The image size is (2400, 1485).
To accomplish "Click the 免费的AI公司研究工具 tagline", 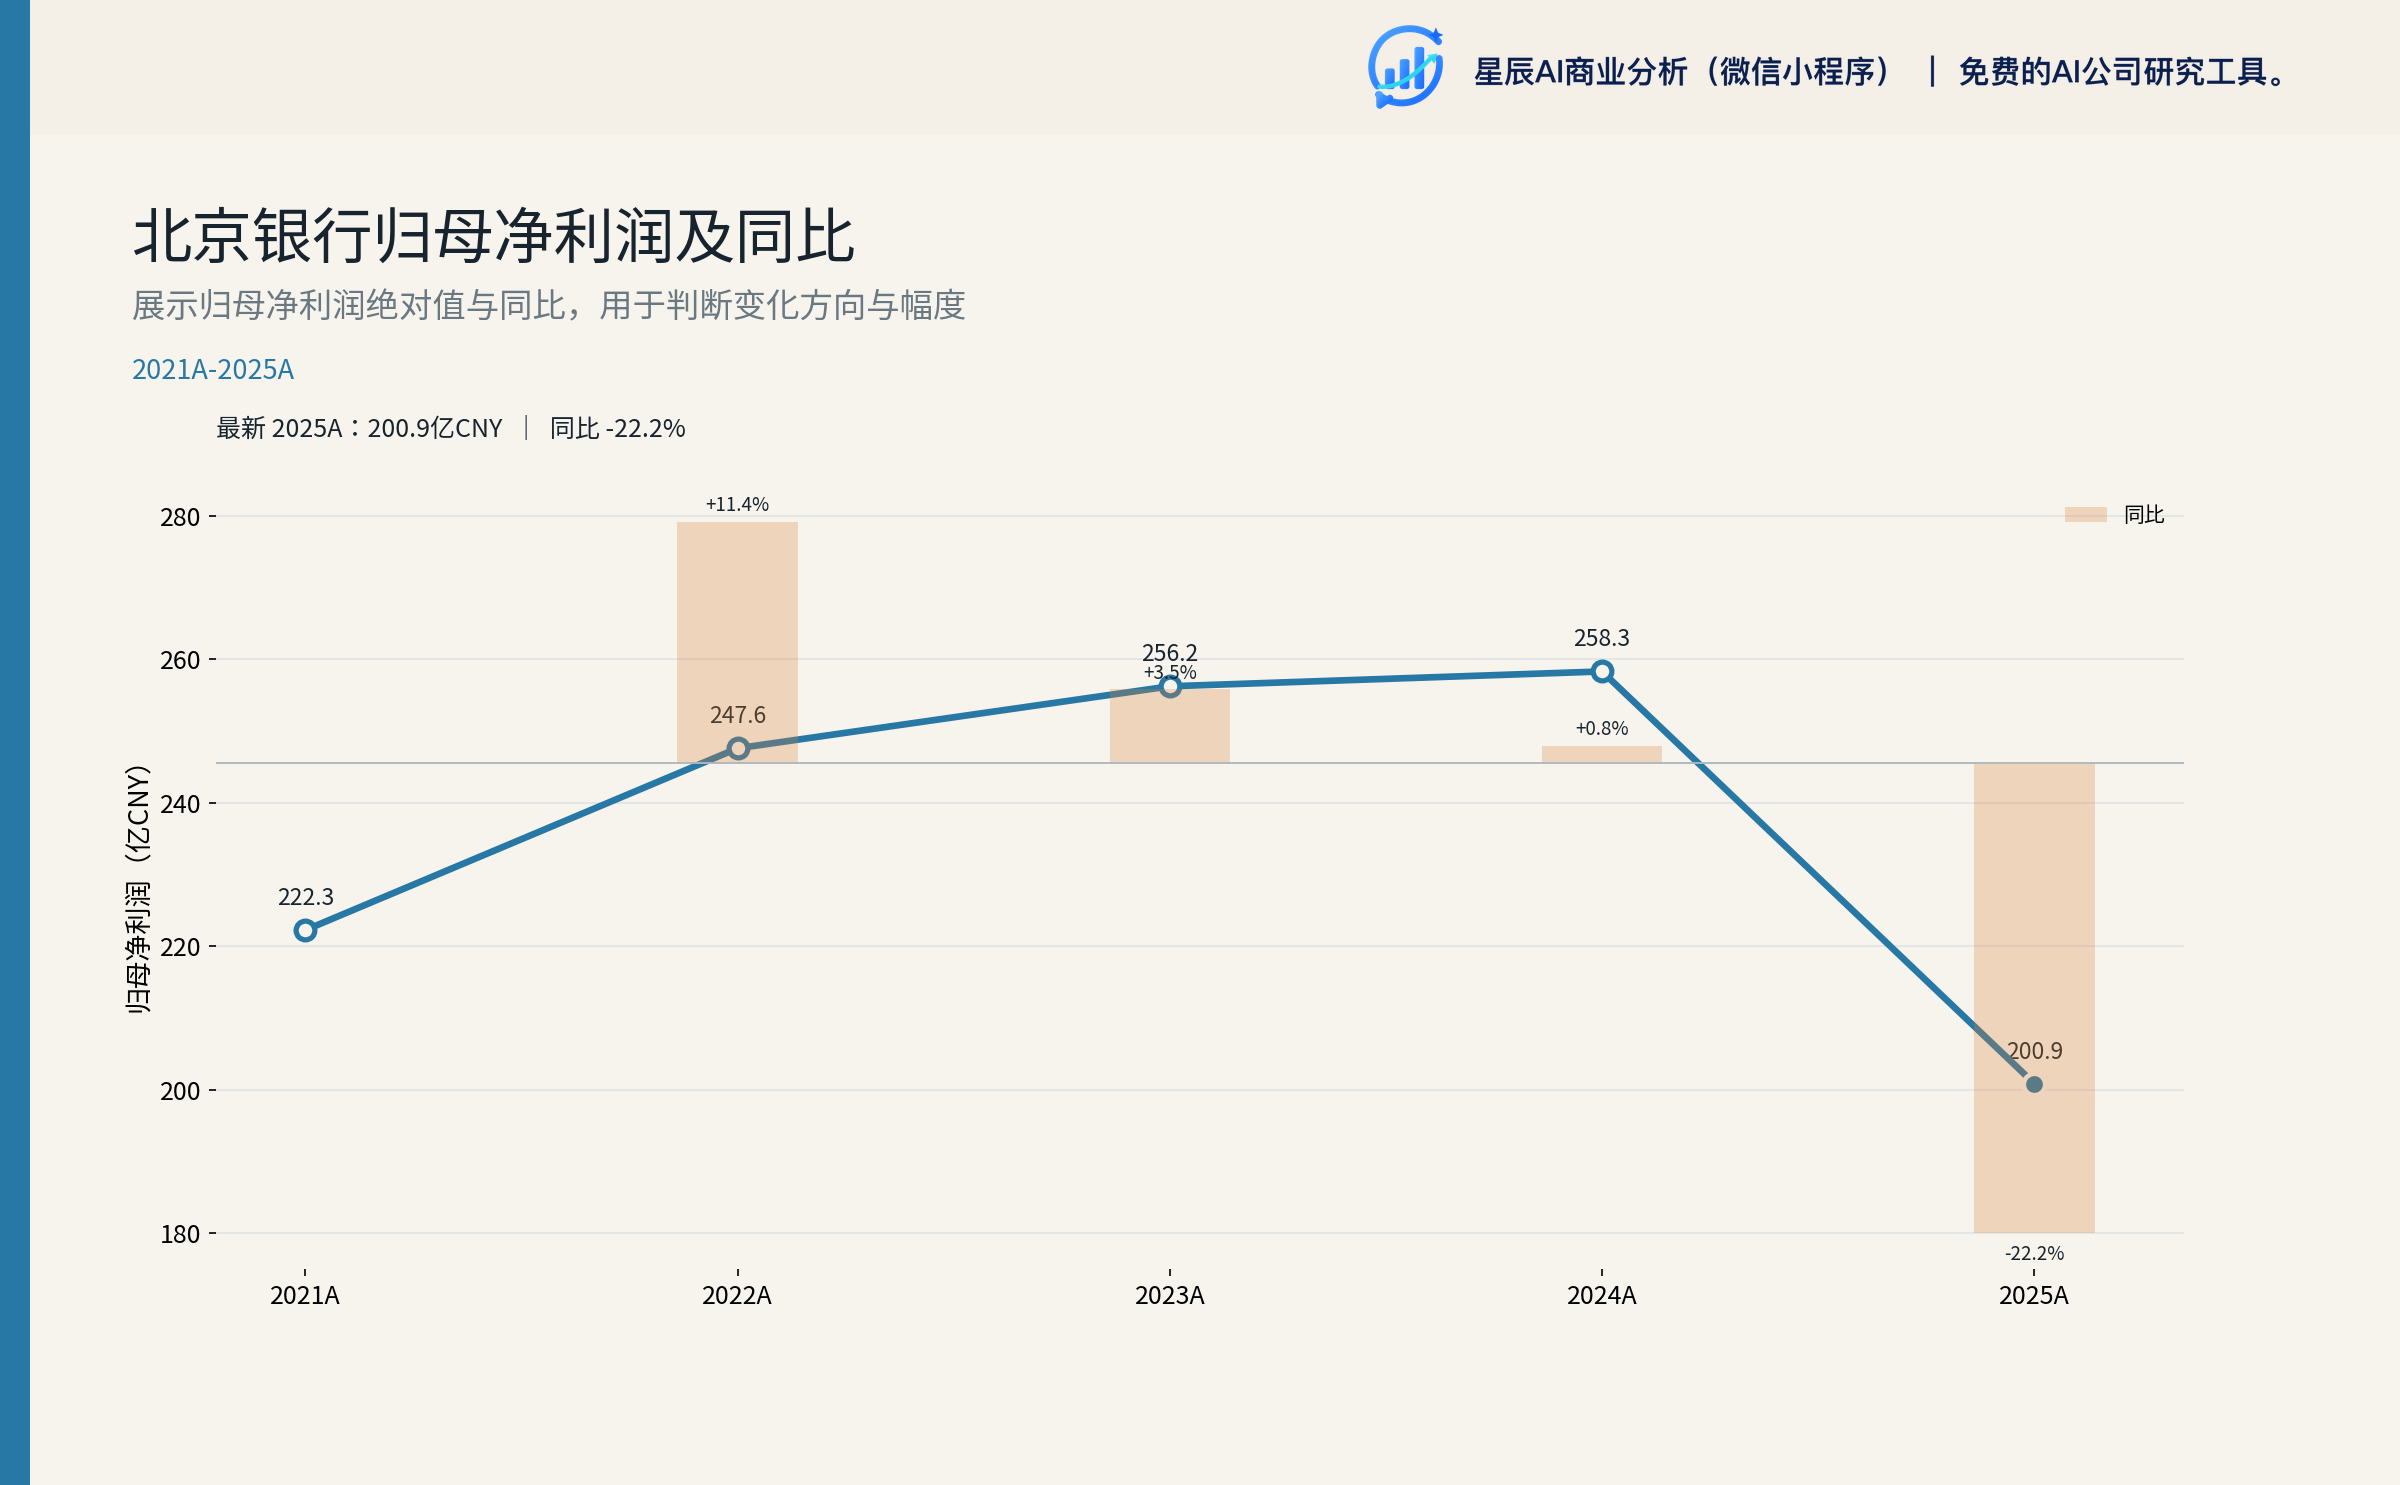I will point(2123,72).
